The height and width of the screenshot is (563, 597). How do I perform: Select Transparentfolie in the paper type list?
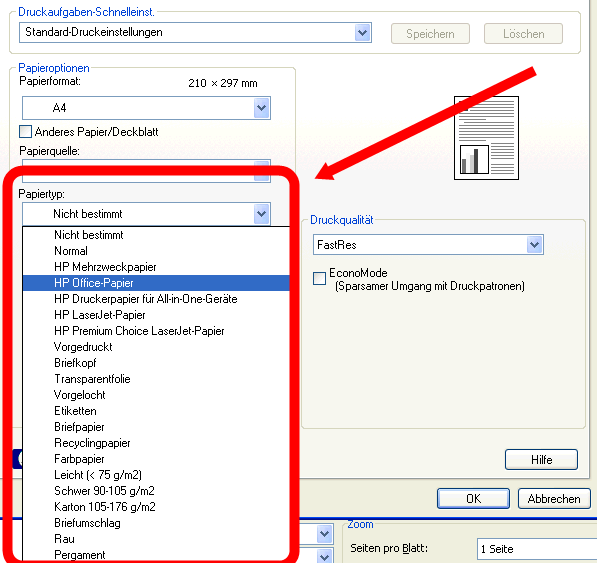[x=156, y=379]
